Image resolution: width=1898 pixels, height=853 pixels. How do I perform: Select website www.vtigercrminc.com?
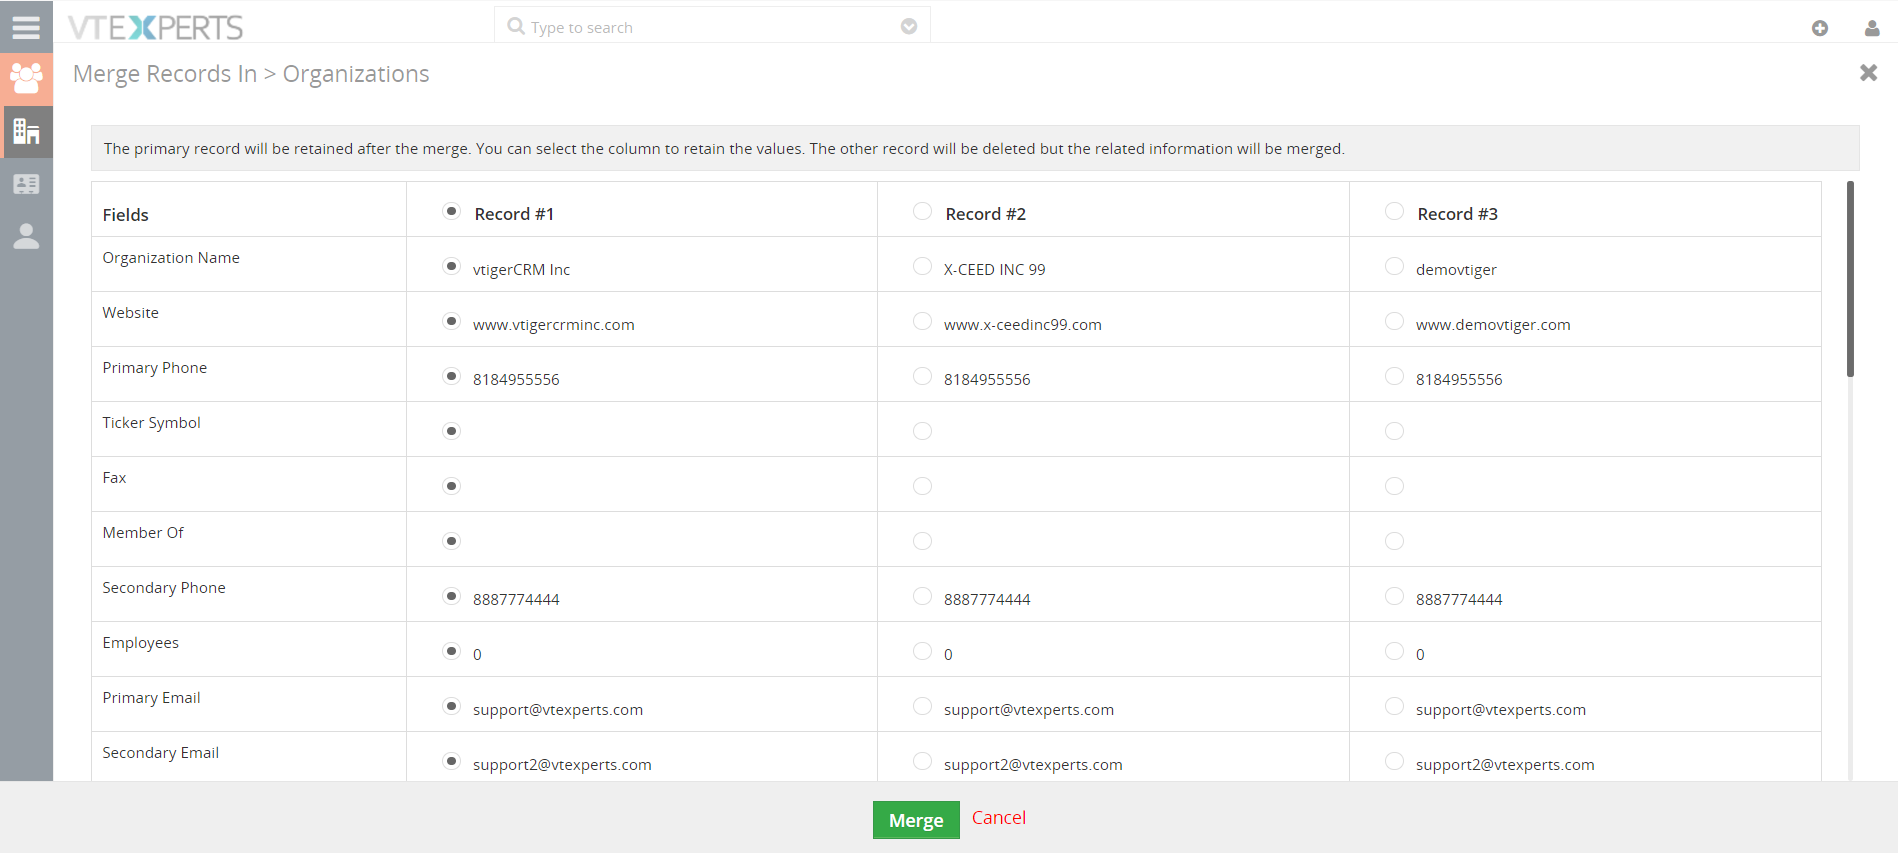click(x=452, y=321)
